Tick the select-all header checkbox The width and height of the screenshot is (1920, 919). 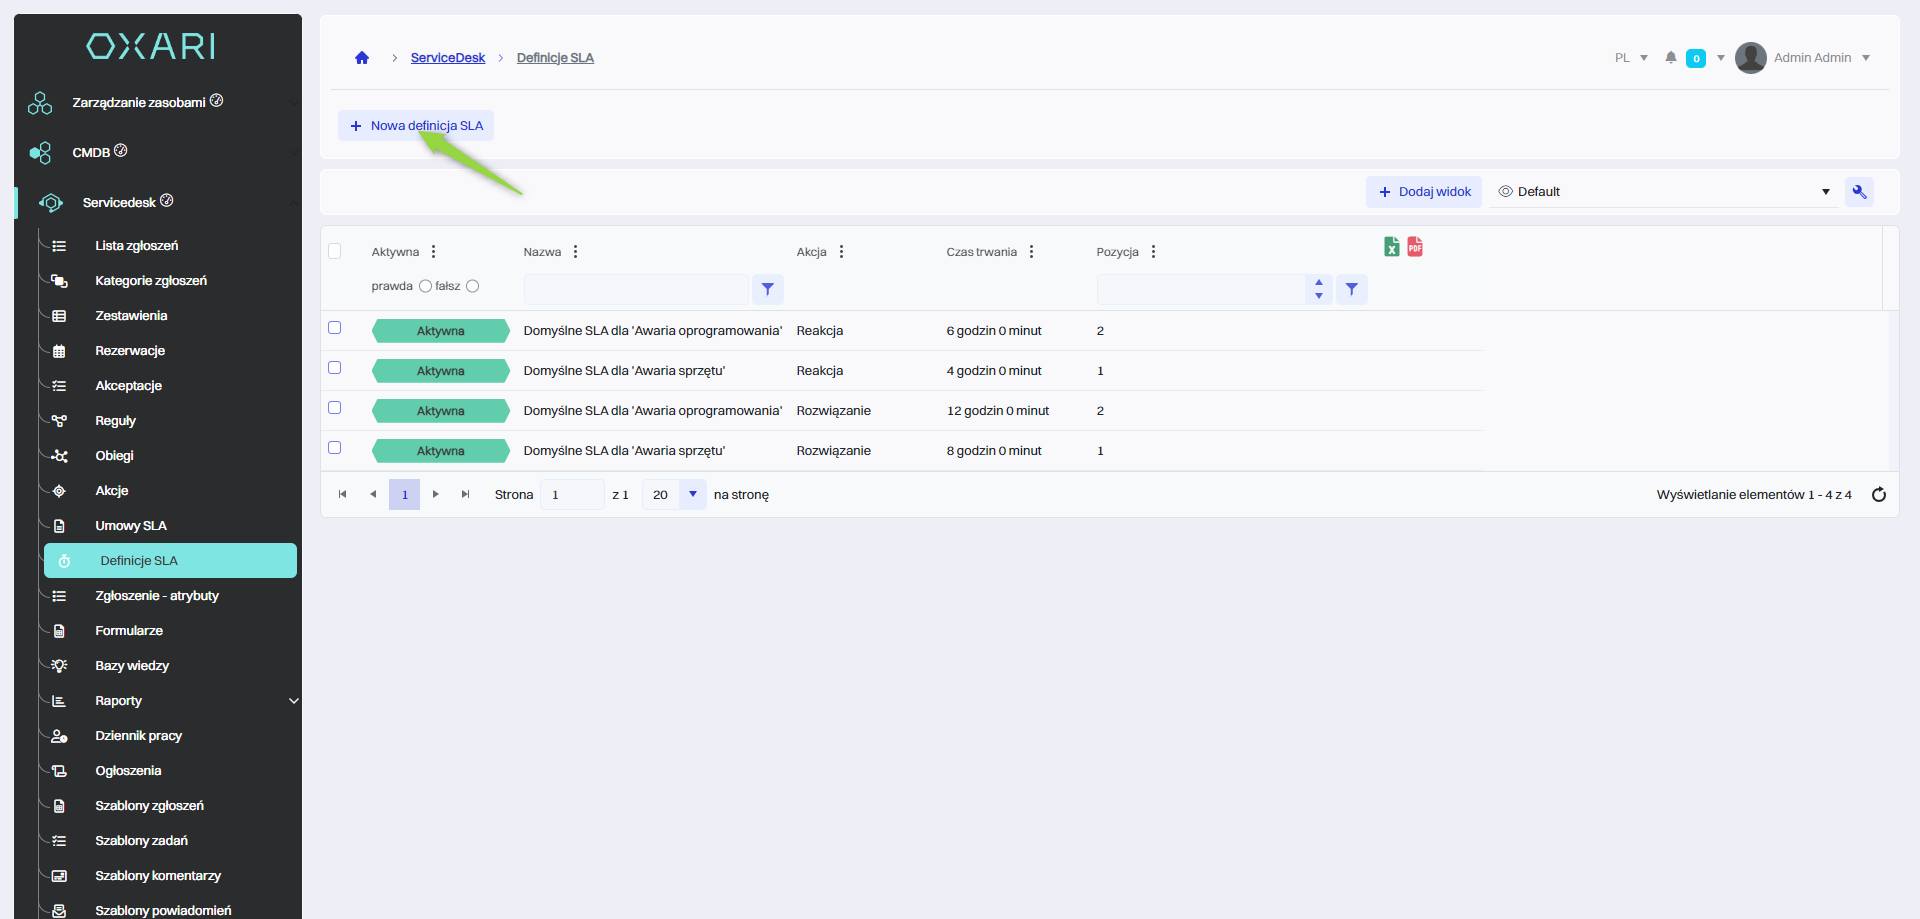[335, 251]
